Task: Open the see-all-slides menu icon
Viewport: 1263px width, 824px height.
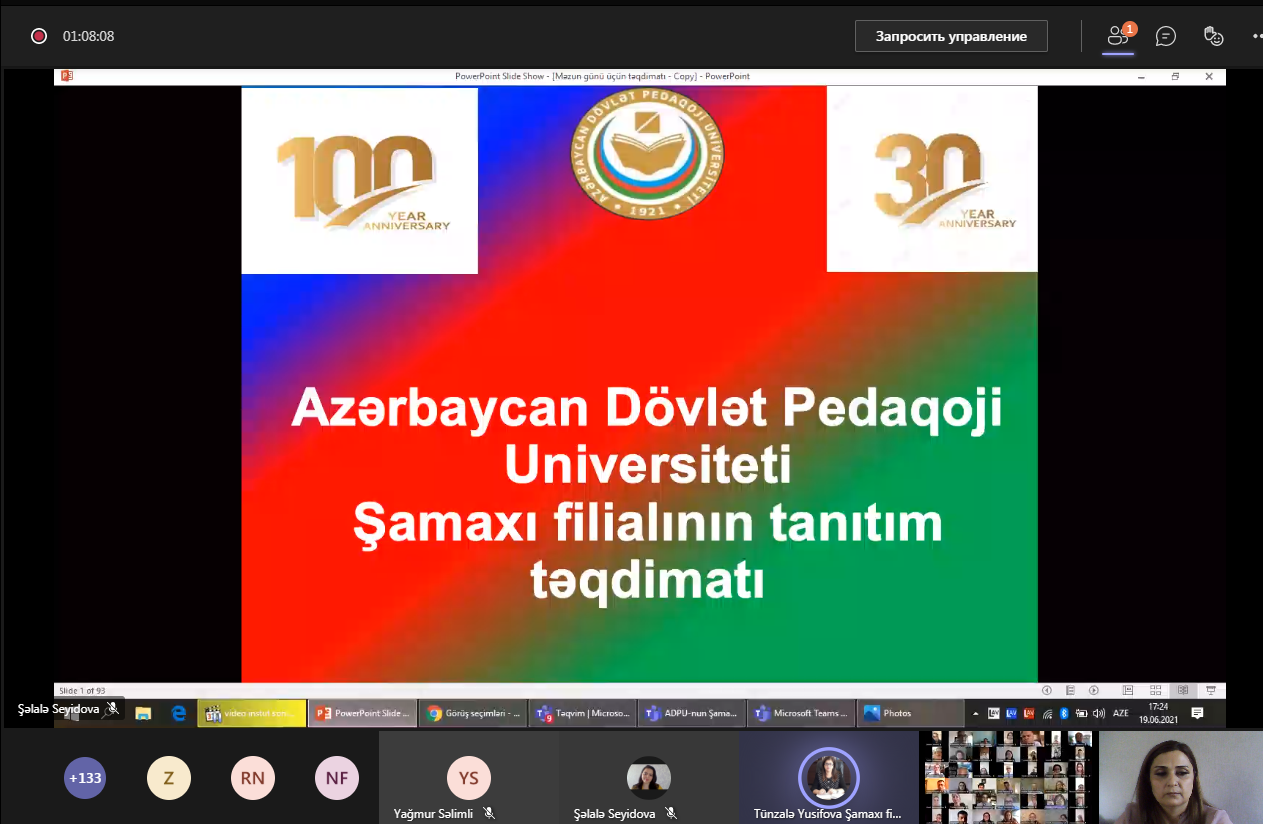Action: point(1070,690)
